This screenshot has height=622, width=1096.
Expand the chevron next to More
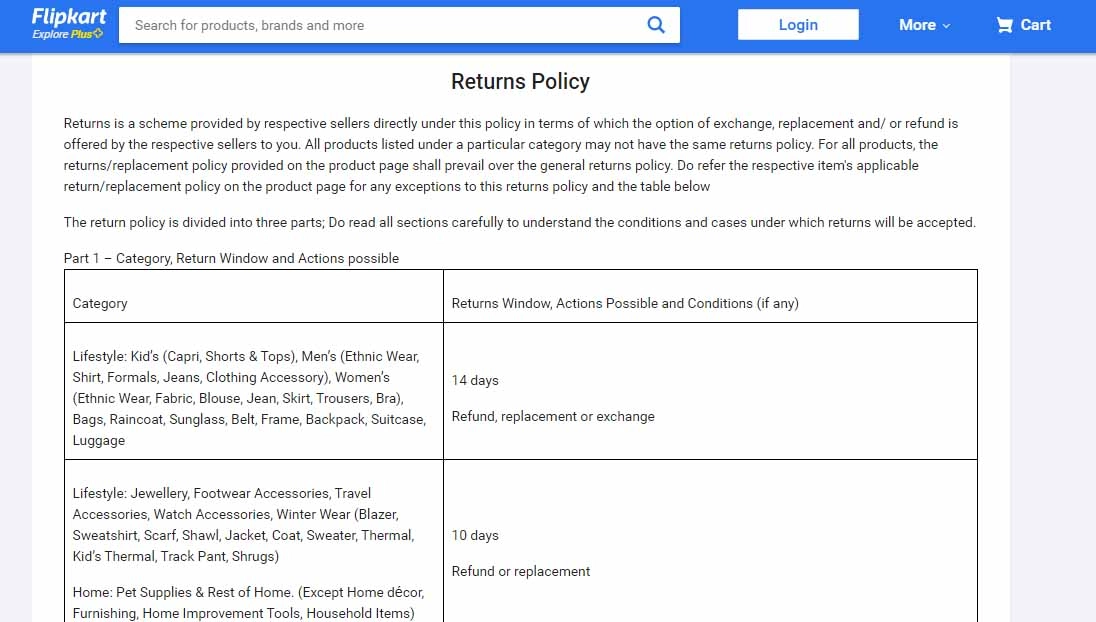point(944,26)
